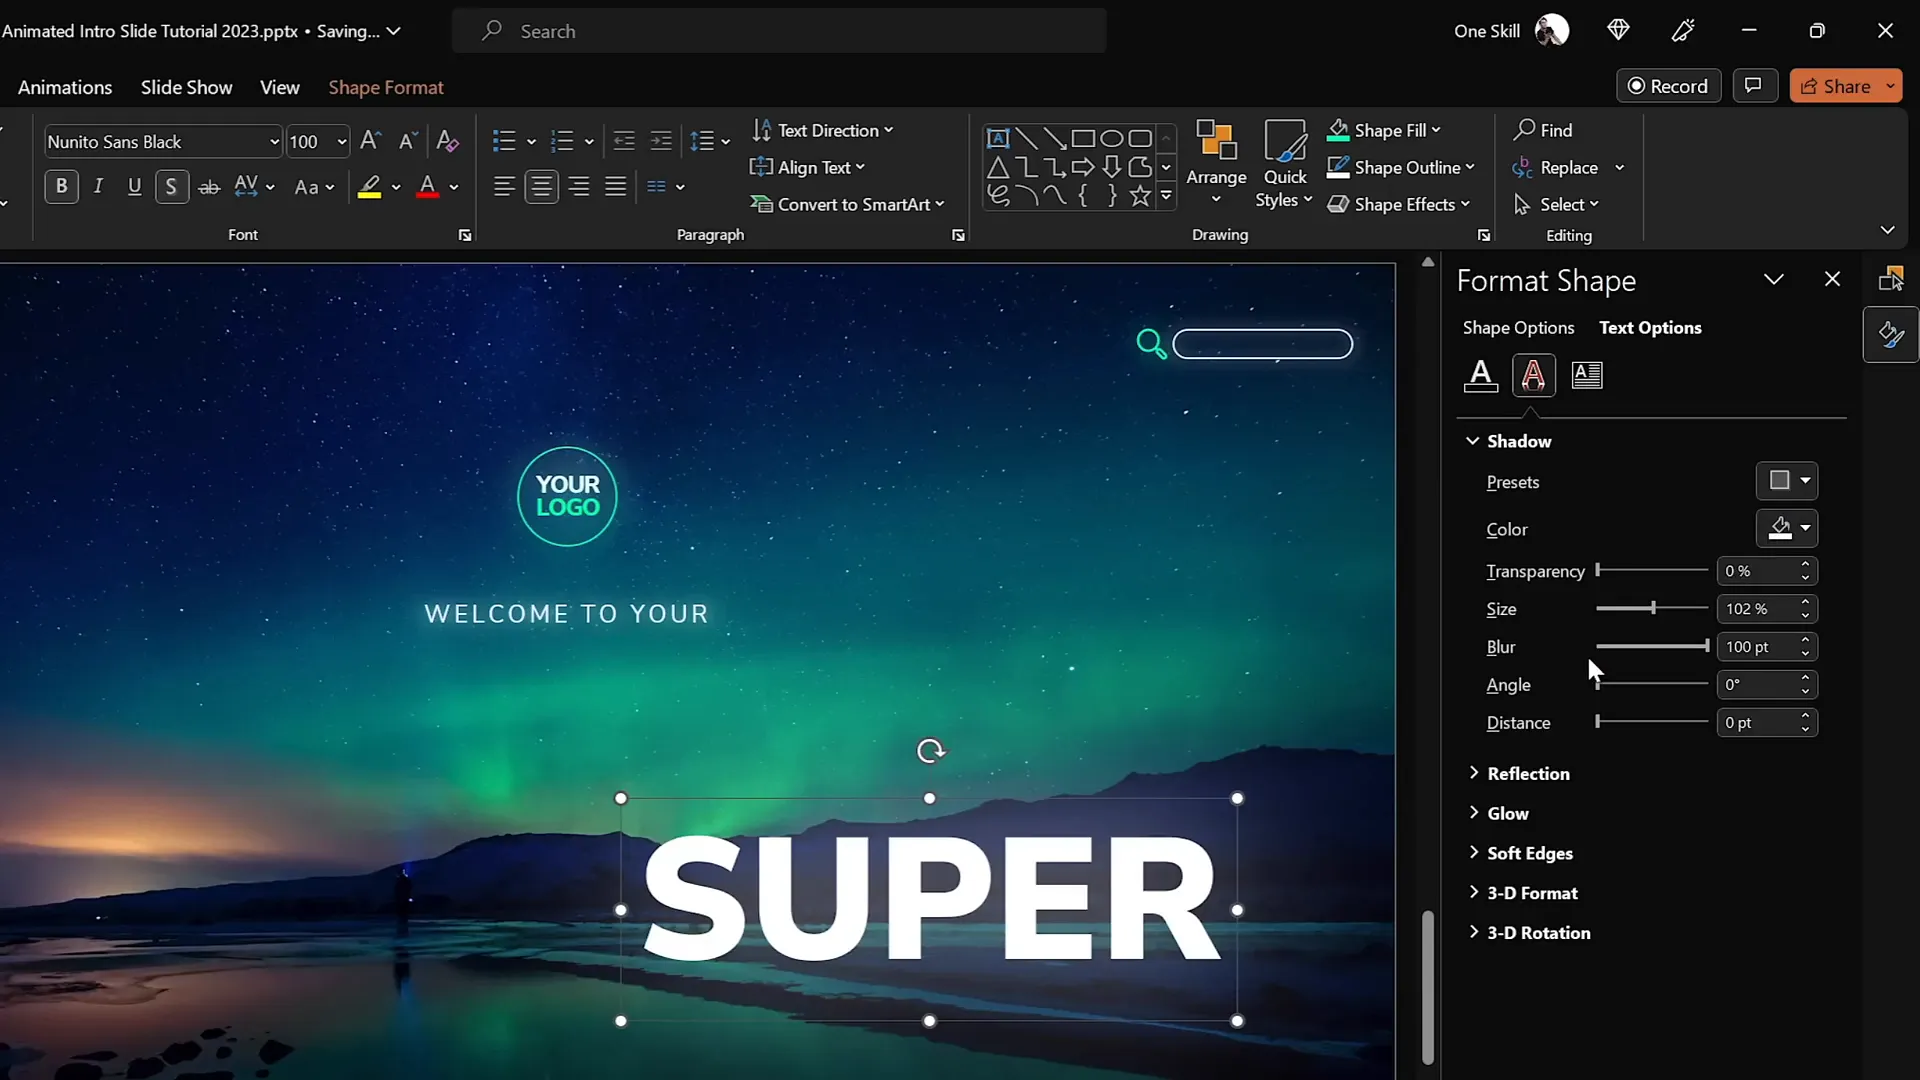
Task: Open Text Direction dropdown
Action: pyautogui.click(x=822, y=130)
